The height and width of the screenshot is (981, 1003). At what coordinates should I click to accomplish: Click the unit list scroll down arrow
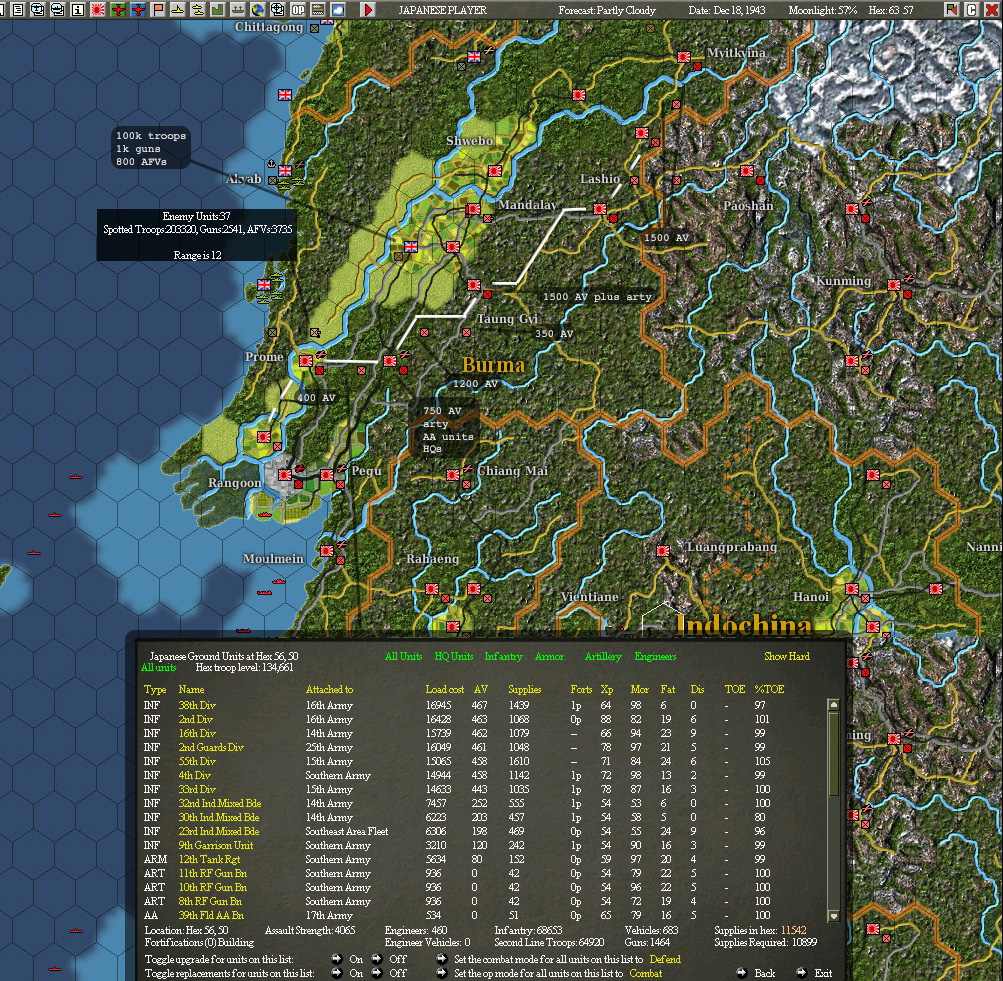[833, 916]
